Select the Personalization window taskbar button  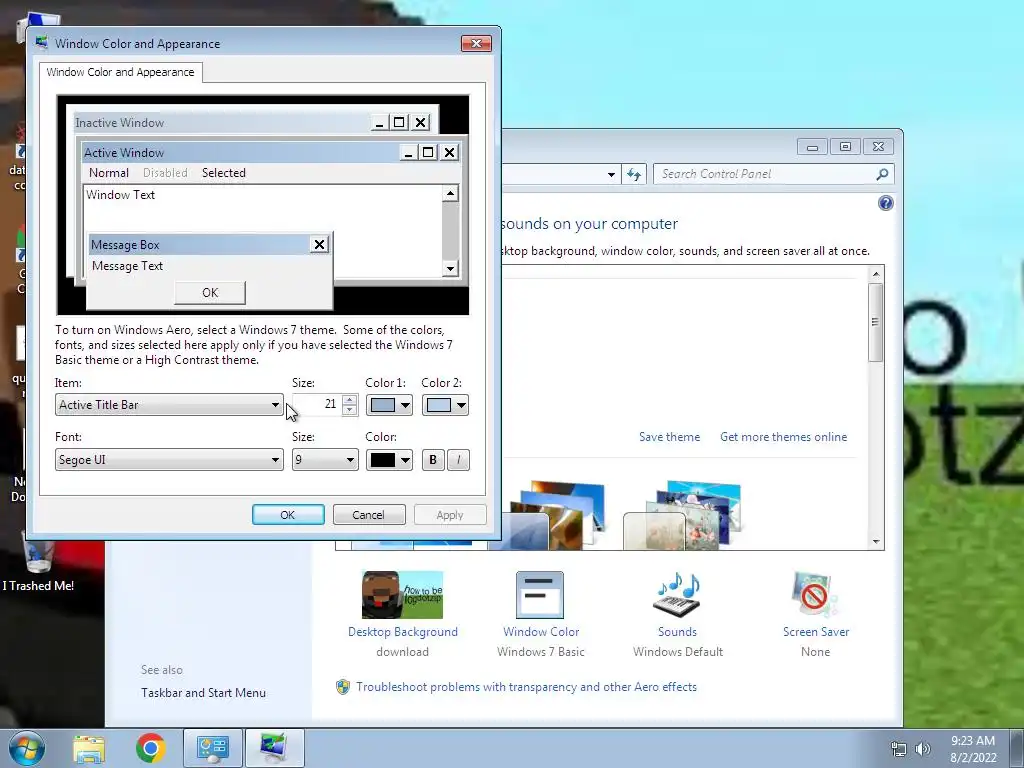[274, 748]
